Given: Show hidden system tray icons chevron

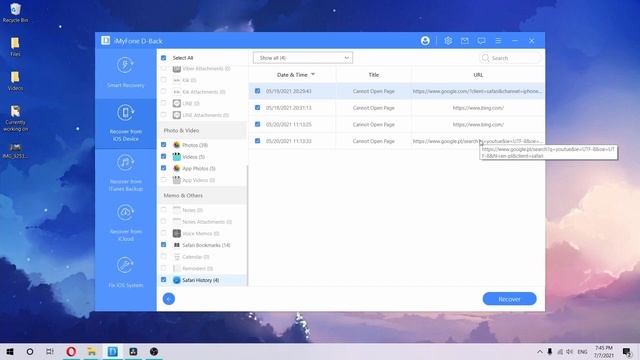Looking at the screenshot, I should pyautogui.click(x=540, y=351).
